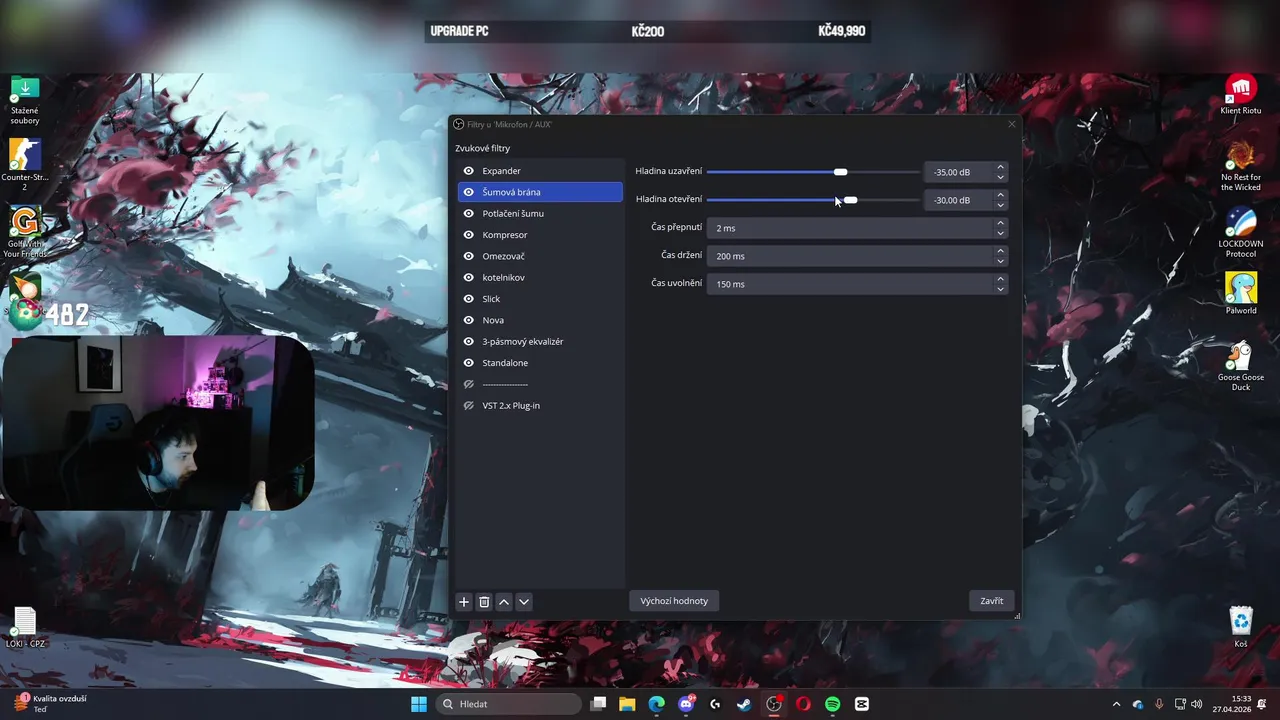The image size is (1280, 720).
Task: Click the -30,00 dB value field
Action: pyautogui.click(x=957, y=200)
